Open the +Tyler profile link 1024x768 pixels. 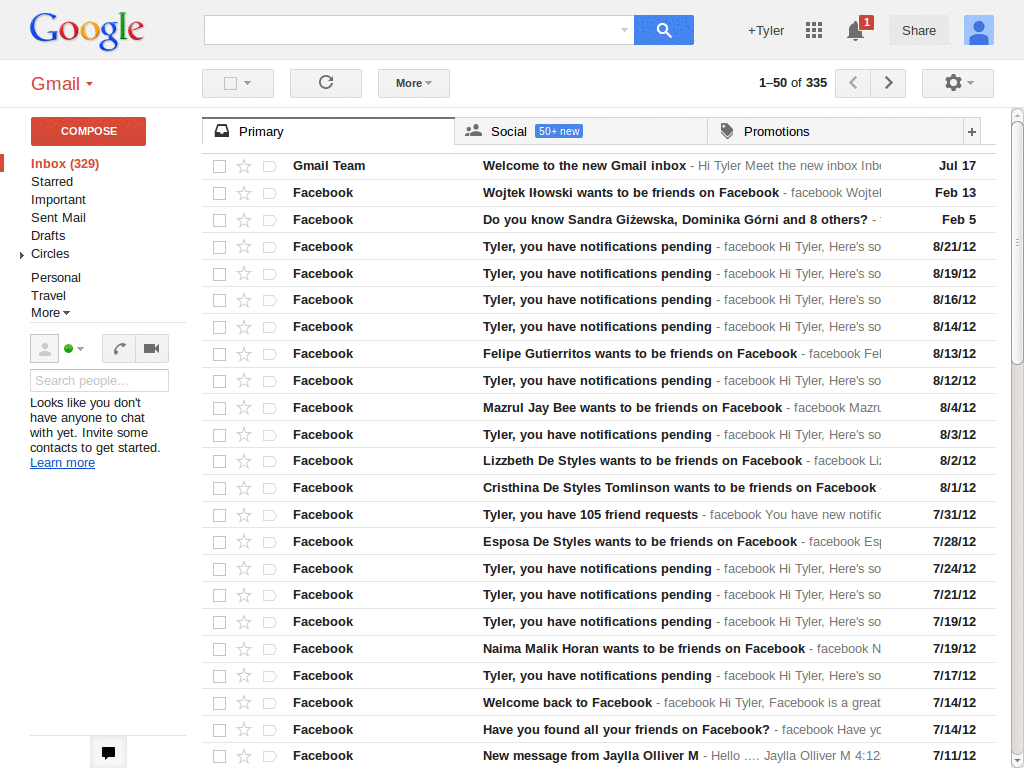tap(765, 31)
